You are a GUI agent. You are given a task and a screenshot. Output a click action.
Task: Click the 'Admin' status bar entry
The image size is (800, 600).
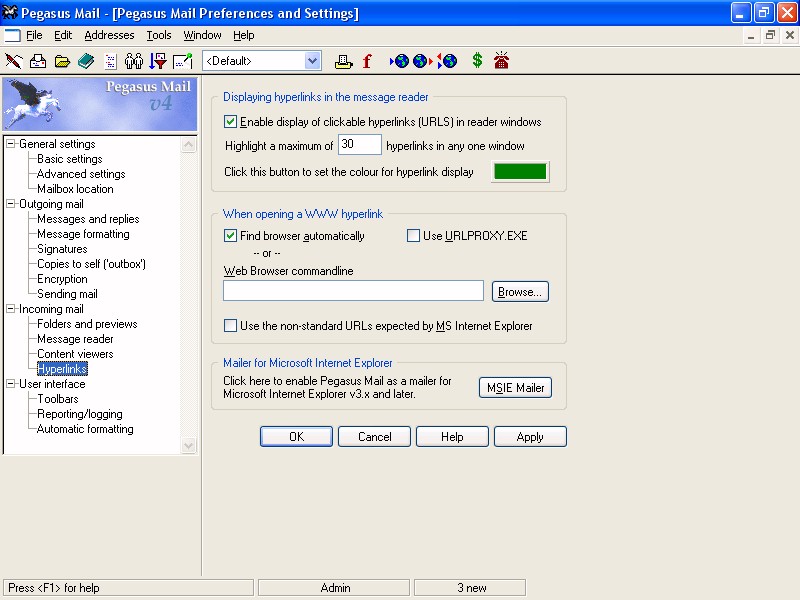(x=334, y=588)
